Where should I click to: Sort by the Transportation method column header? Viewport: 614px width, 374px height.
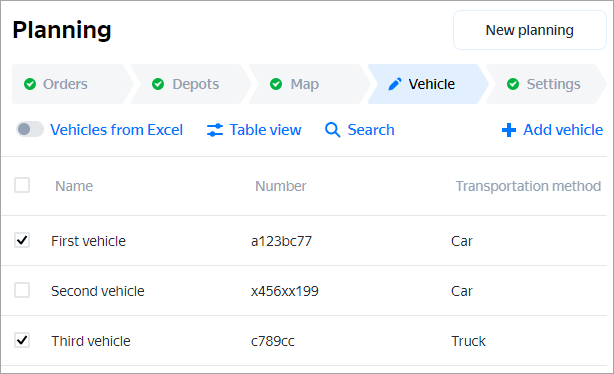pyautogui.click(x=528, y=186)
